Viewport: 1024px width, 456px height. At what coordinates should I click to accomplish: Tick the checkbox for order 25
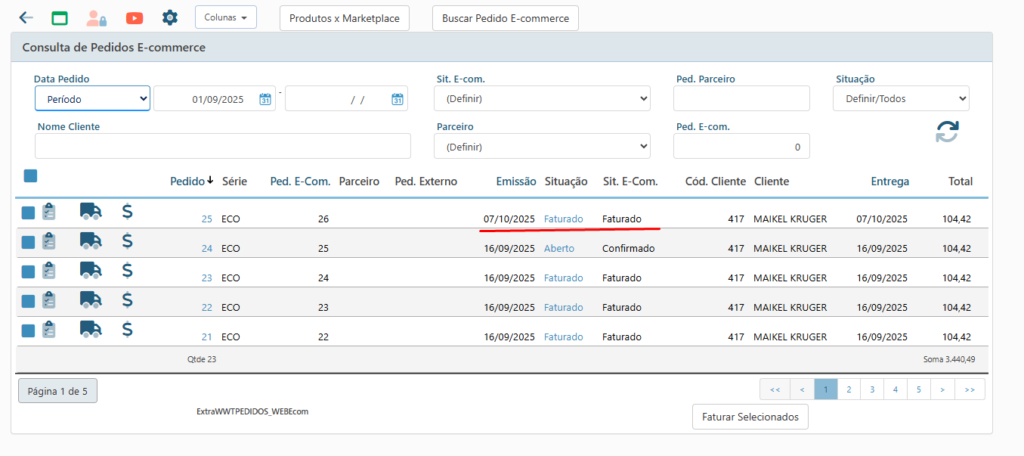tap(28, 213)
